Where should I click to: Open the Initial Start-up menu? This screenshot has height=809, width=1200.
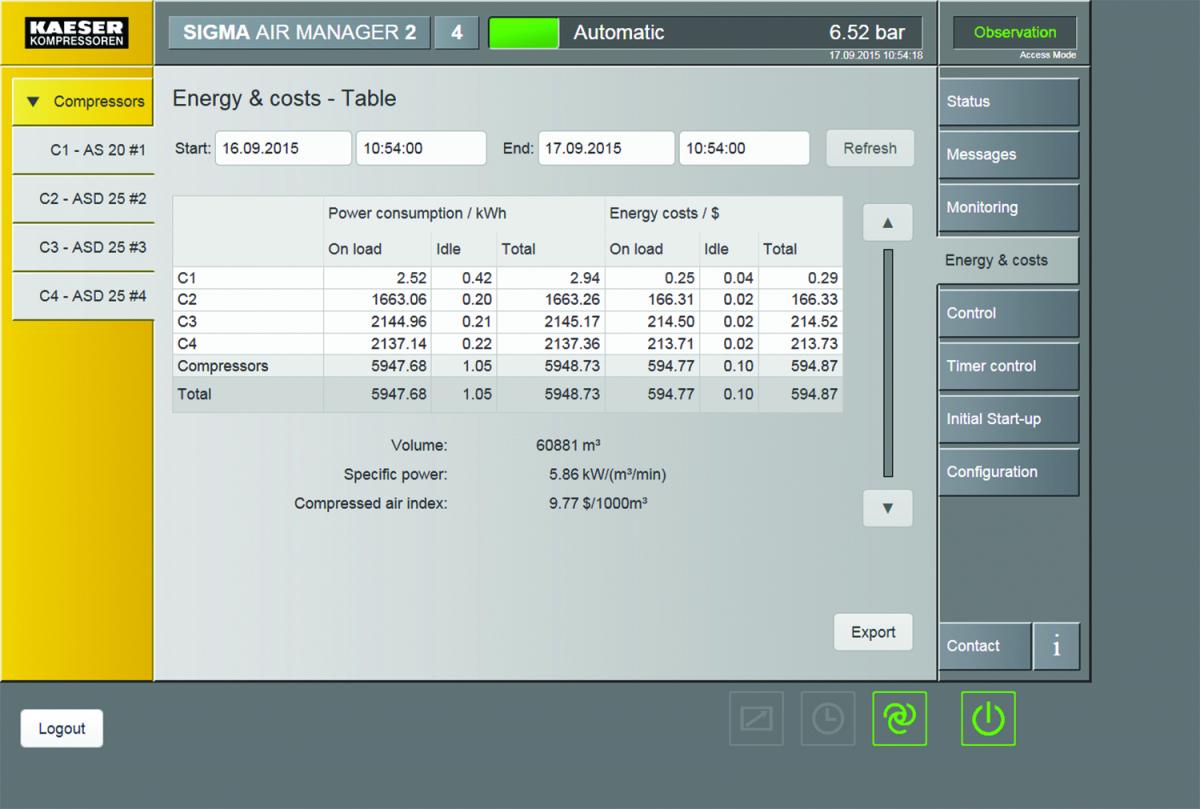[1008, 419]
